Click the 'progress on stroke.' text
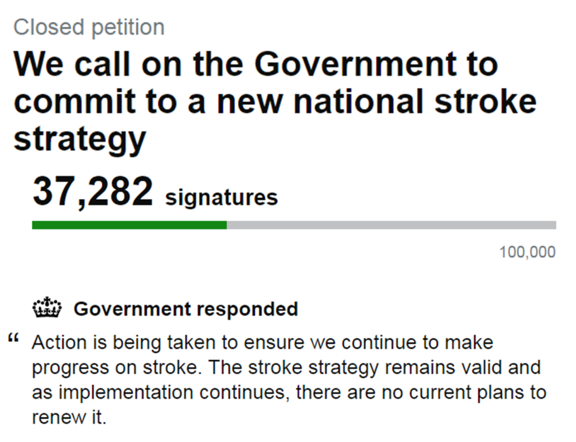 coord(117,367)
